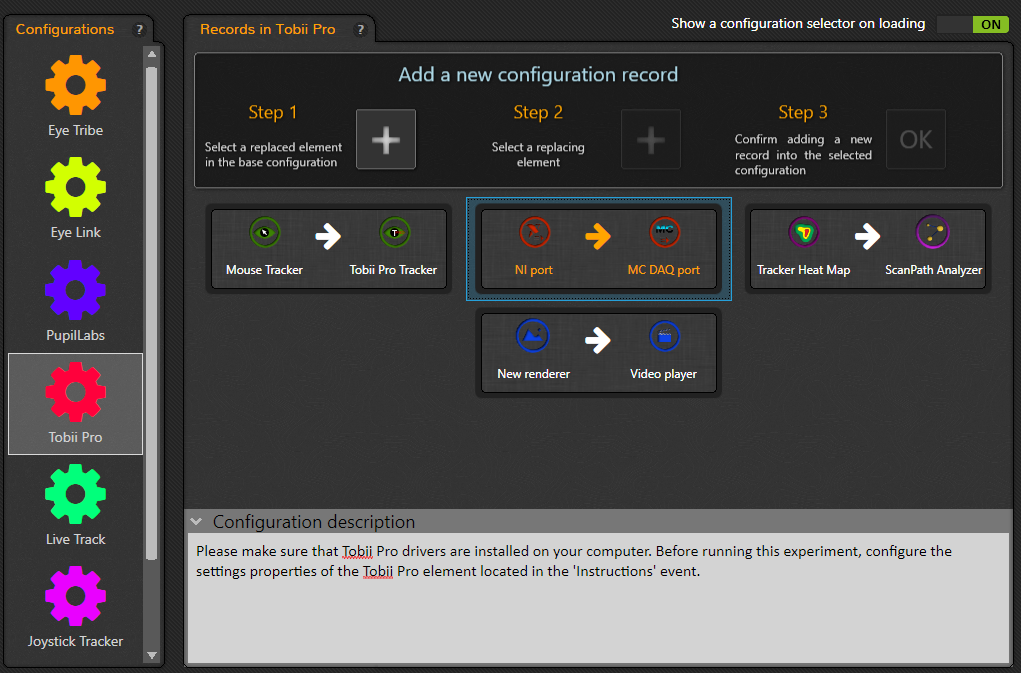This screenshot has width=1021, height=673.
Task: Click inside the configuration description text box
Action: 598,597
